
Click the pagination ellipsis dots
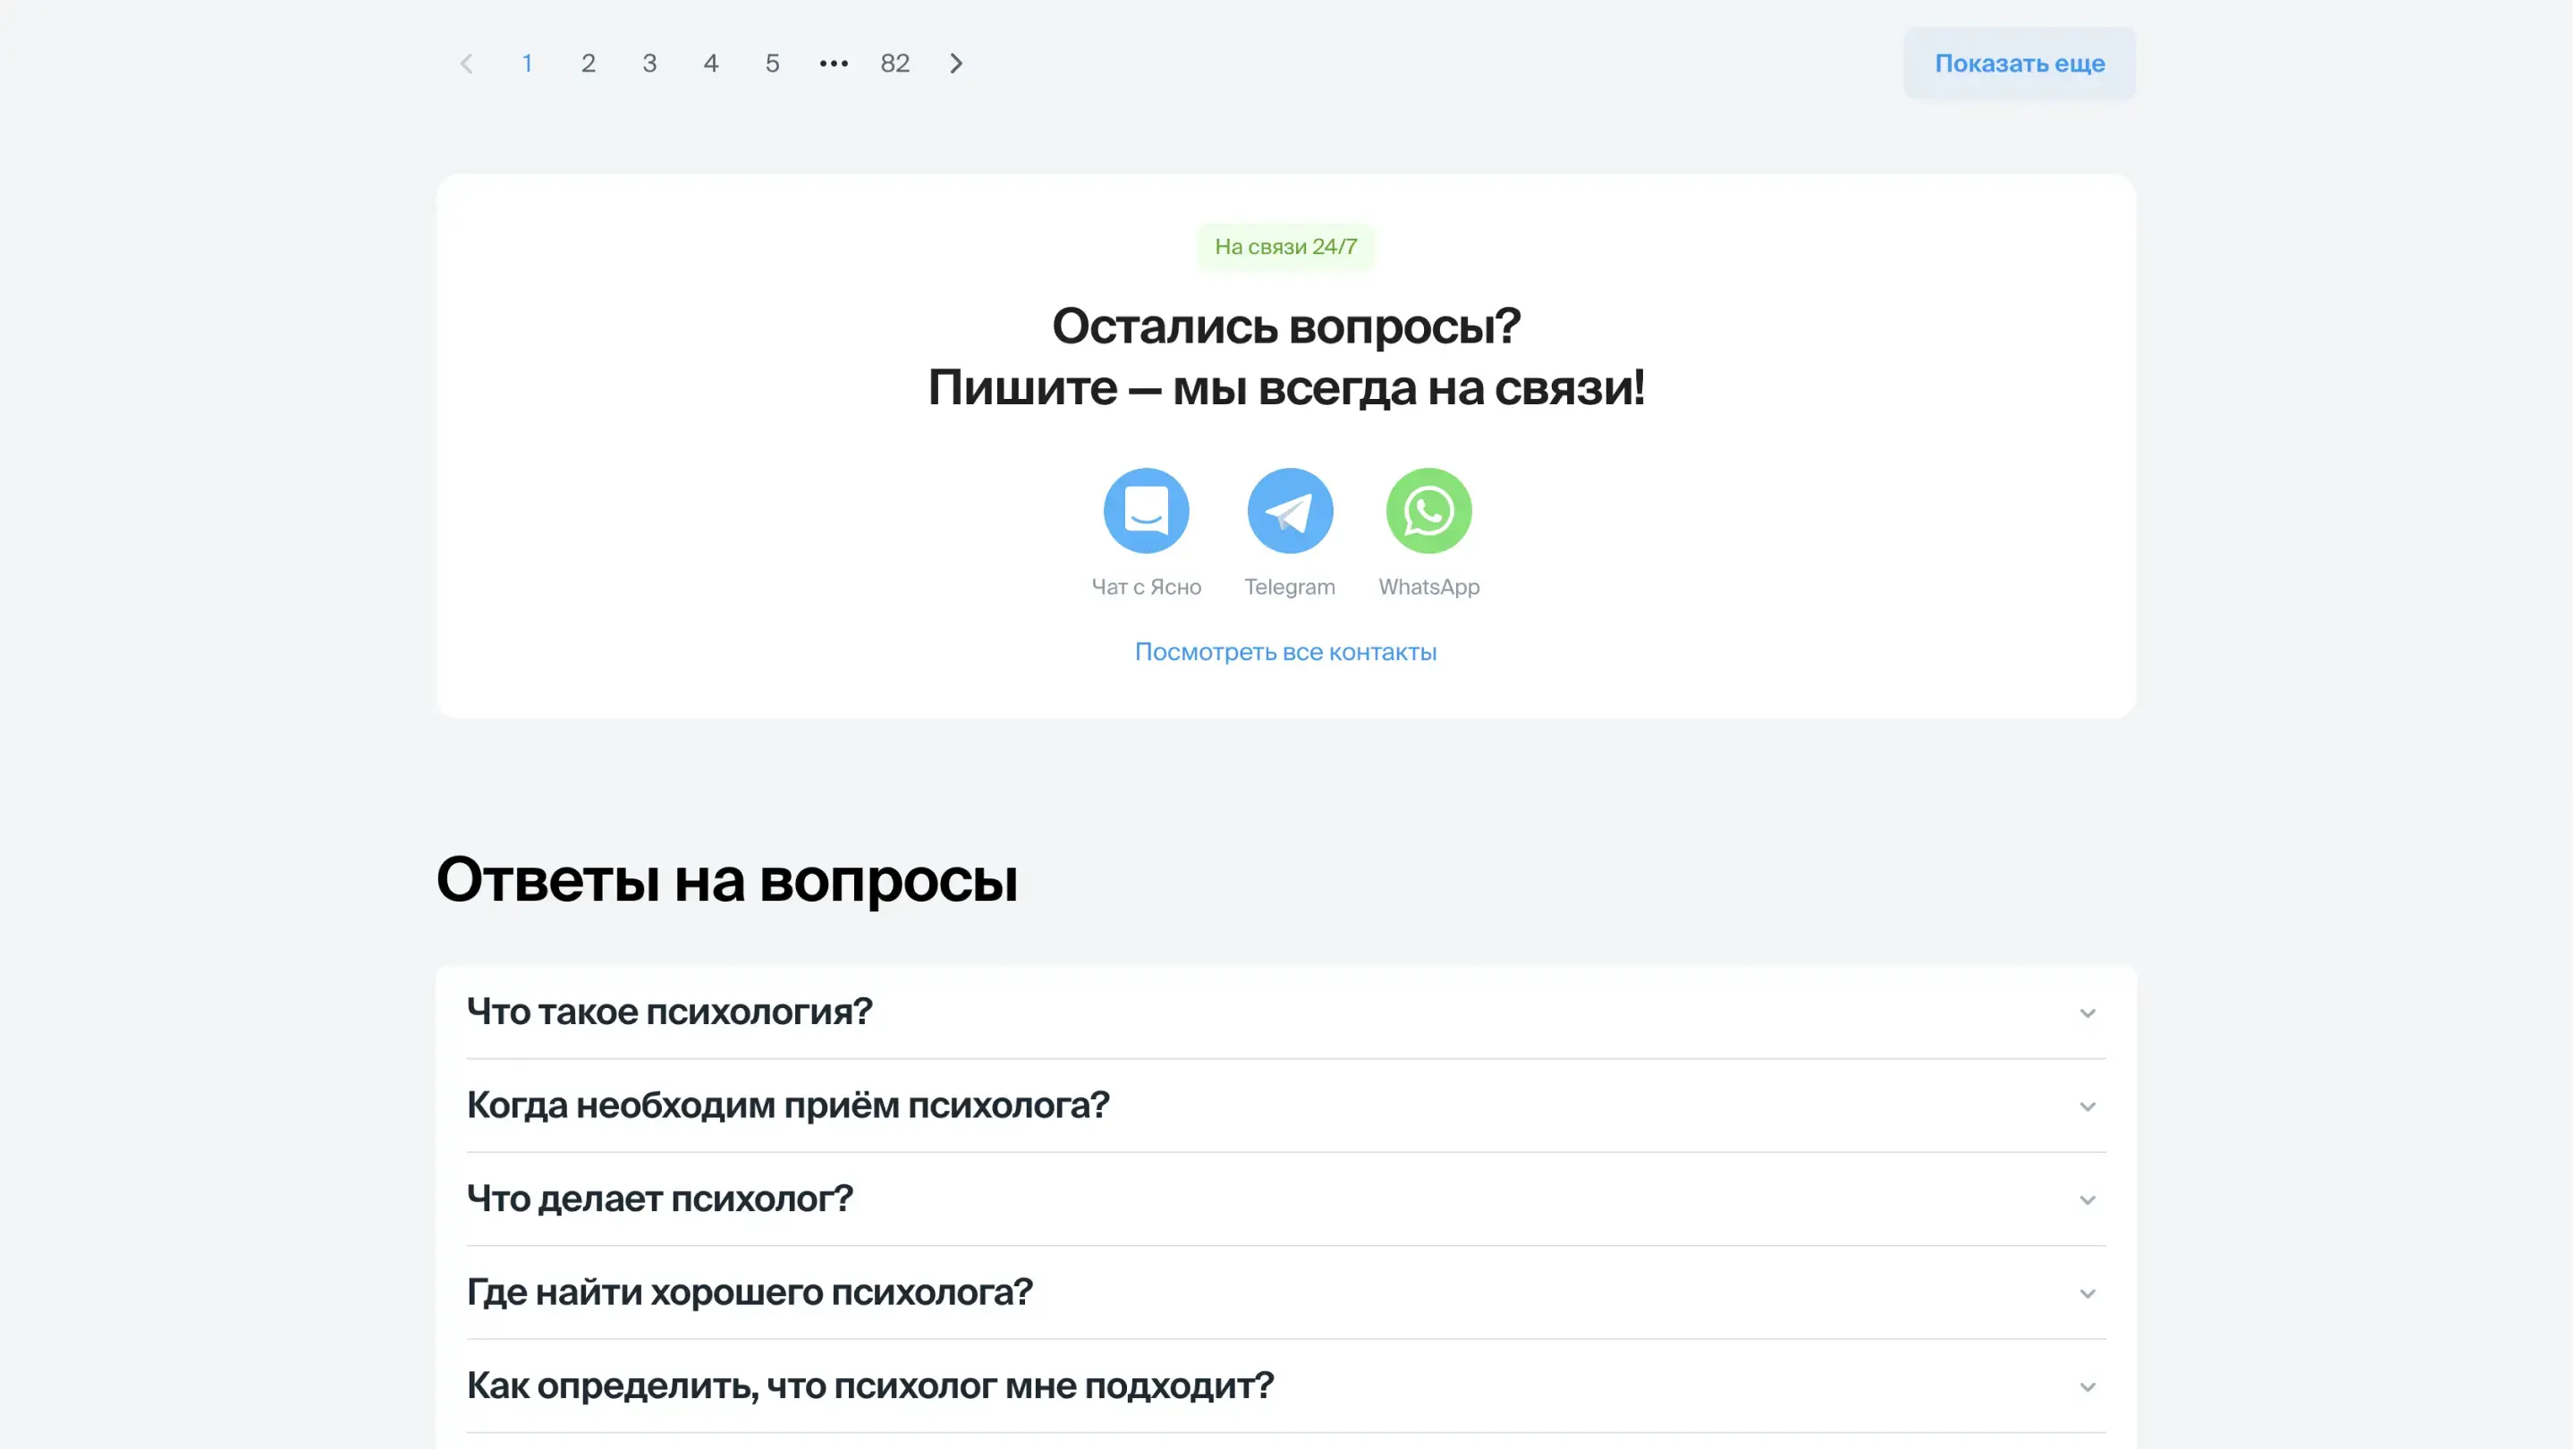click(833, 64)
